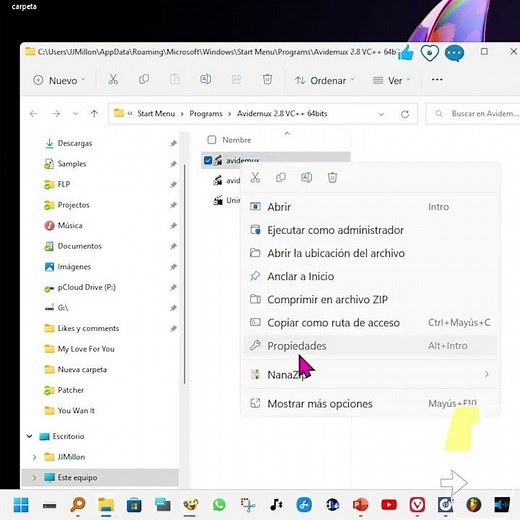Uncheck the selected avidemux file checkbox
Viewport: 520px width, 520px height.
click(x=208, y=160)
